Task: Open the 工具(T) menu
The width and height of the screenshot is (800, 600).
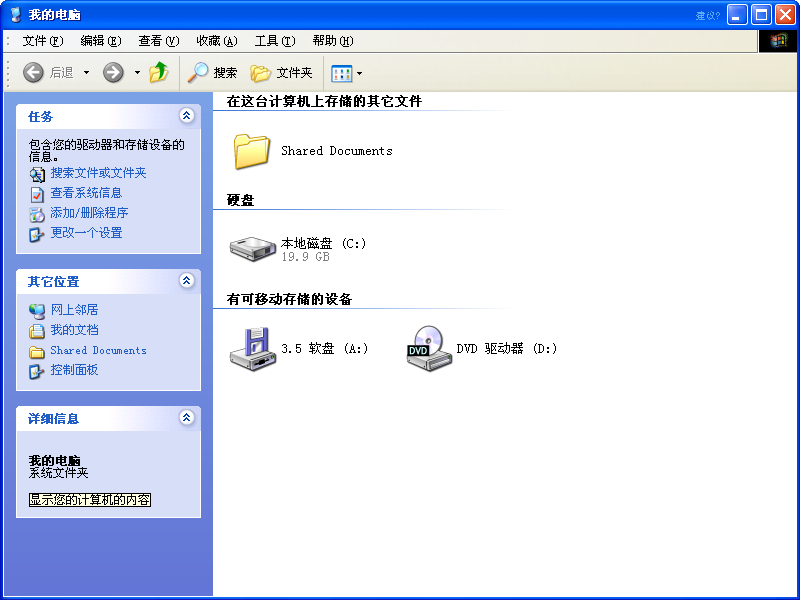Action: (275, 41)
